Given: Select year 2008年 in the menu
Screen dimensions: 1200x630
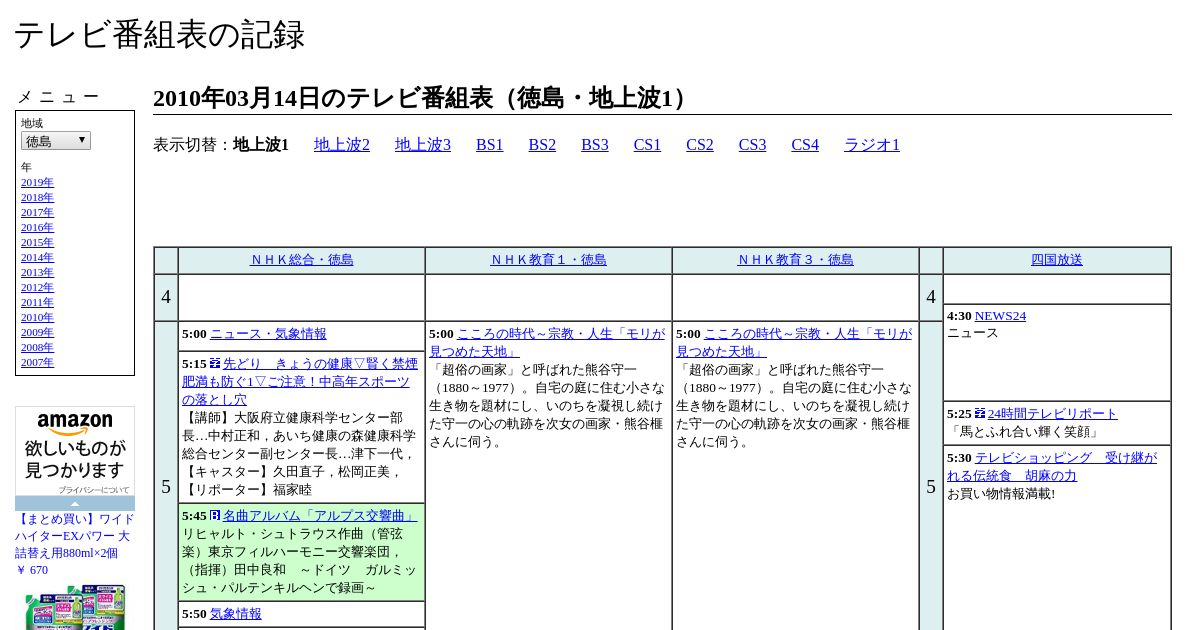Looking at the screenshot, I should [x=37, y=348].
